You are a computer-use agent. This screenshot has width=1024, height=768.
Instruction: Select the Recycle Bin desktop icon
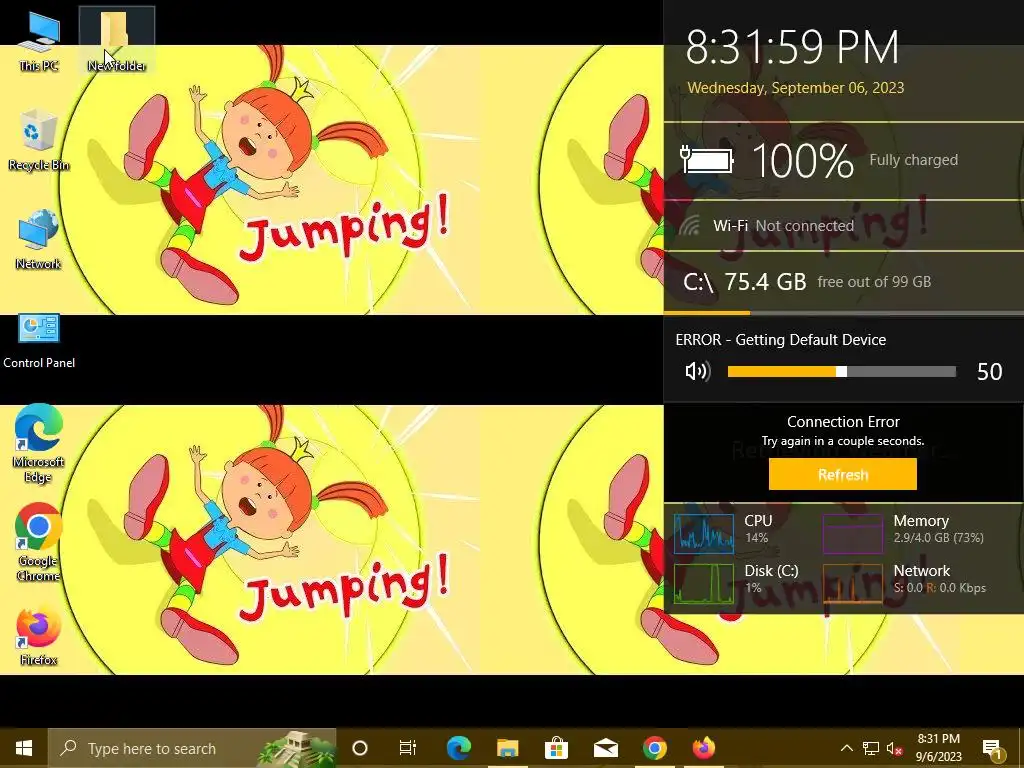coord(39,140)
